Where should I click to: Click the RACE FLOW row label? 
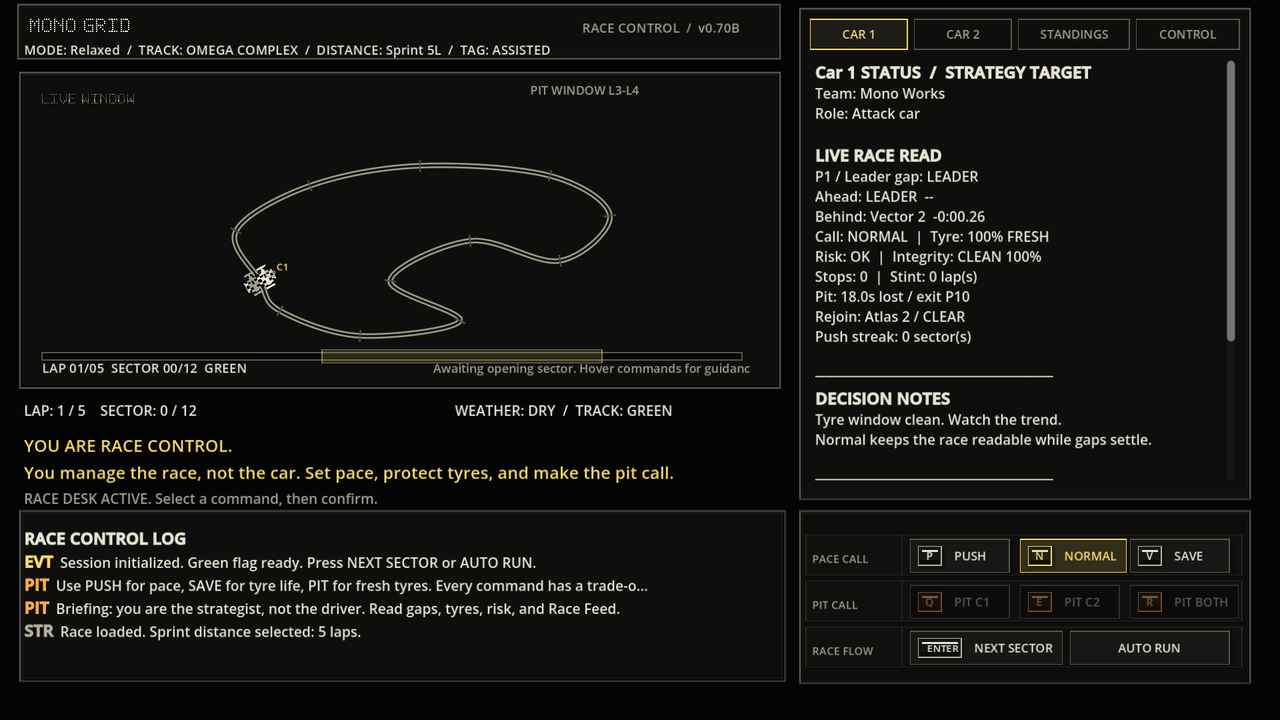(x=843, y=651)
